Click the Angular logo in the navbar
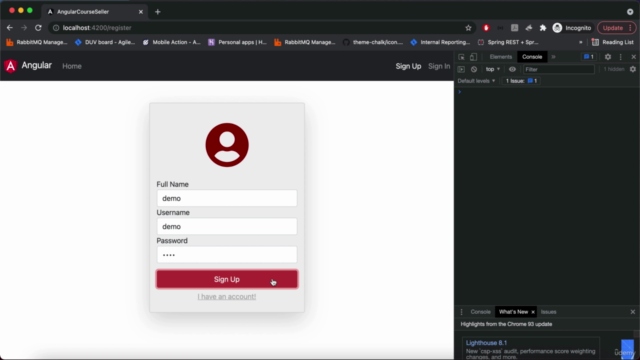Image resolution: width=640 pixels, height=360 pixels. [11, 66]
